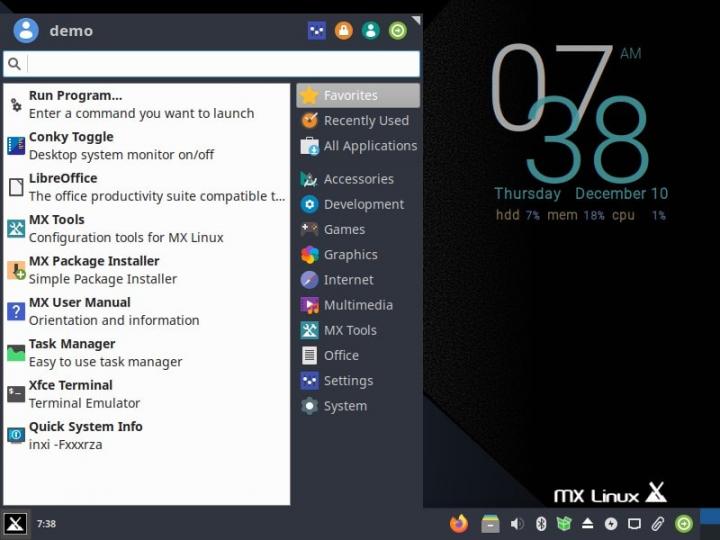Image resolution: width=720 pixels, height=540 pixels.
Task: Open the all settings icon in menu header
Action: (316, 31)
